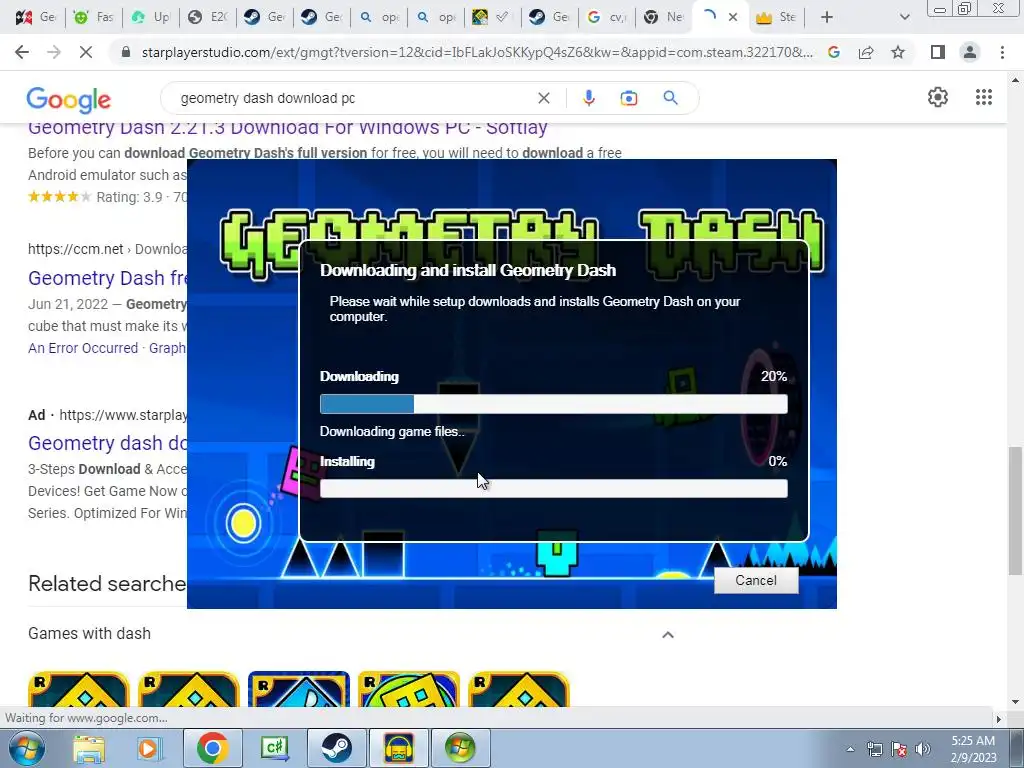This screenshot has height=768, width=1024.
Task: Open Steam from the taskbar
Action: [x=336, y=748]
